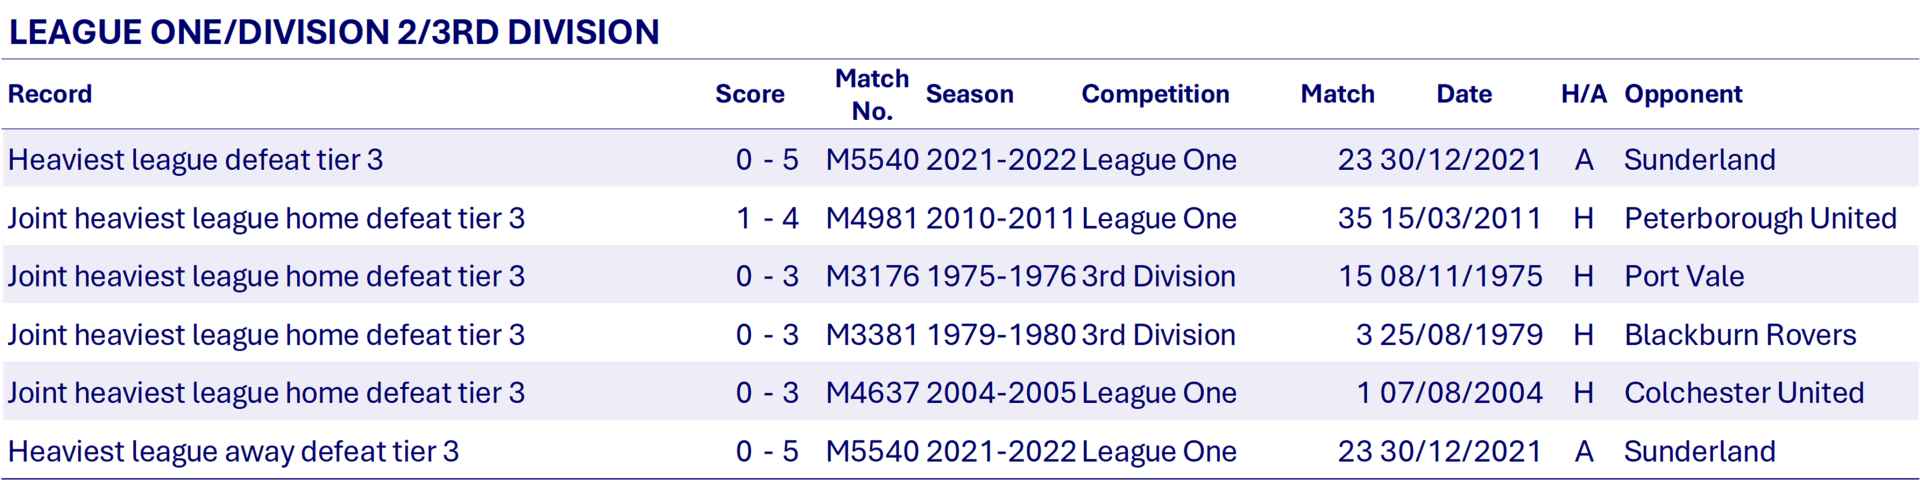Click the Record column header
This screenshot has width=1920, height=480.
[x=50, y=94]
